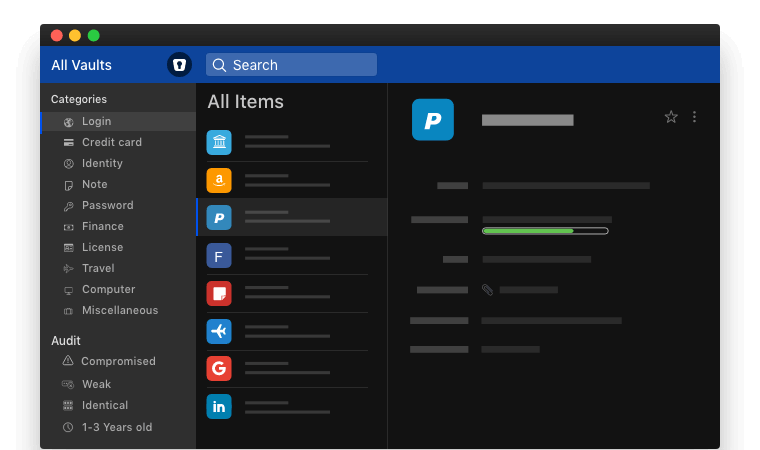Screen dimensions: 760x450
Task: Show 1-3 Years old passwords
Action: pyautogui.click(x=116, y=427)
